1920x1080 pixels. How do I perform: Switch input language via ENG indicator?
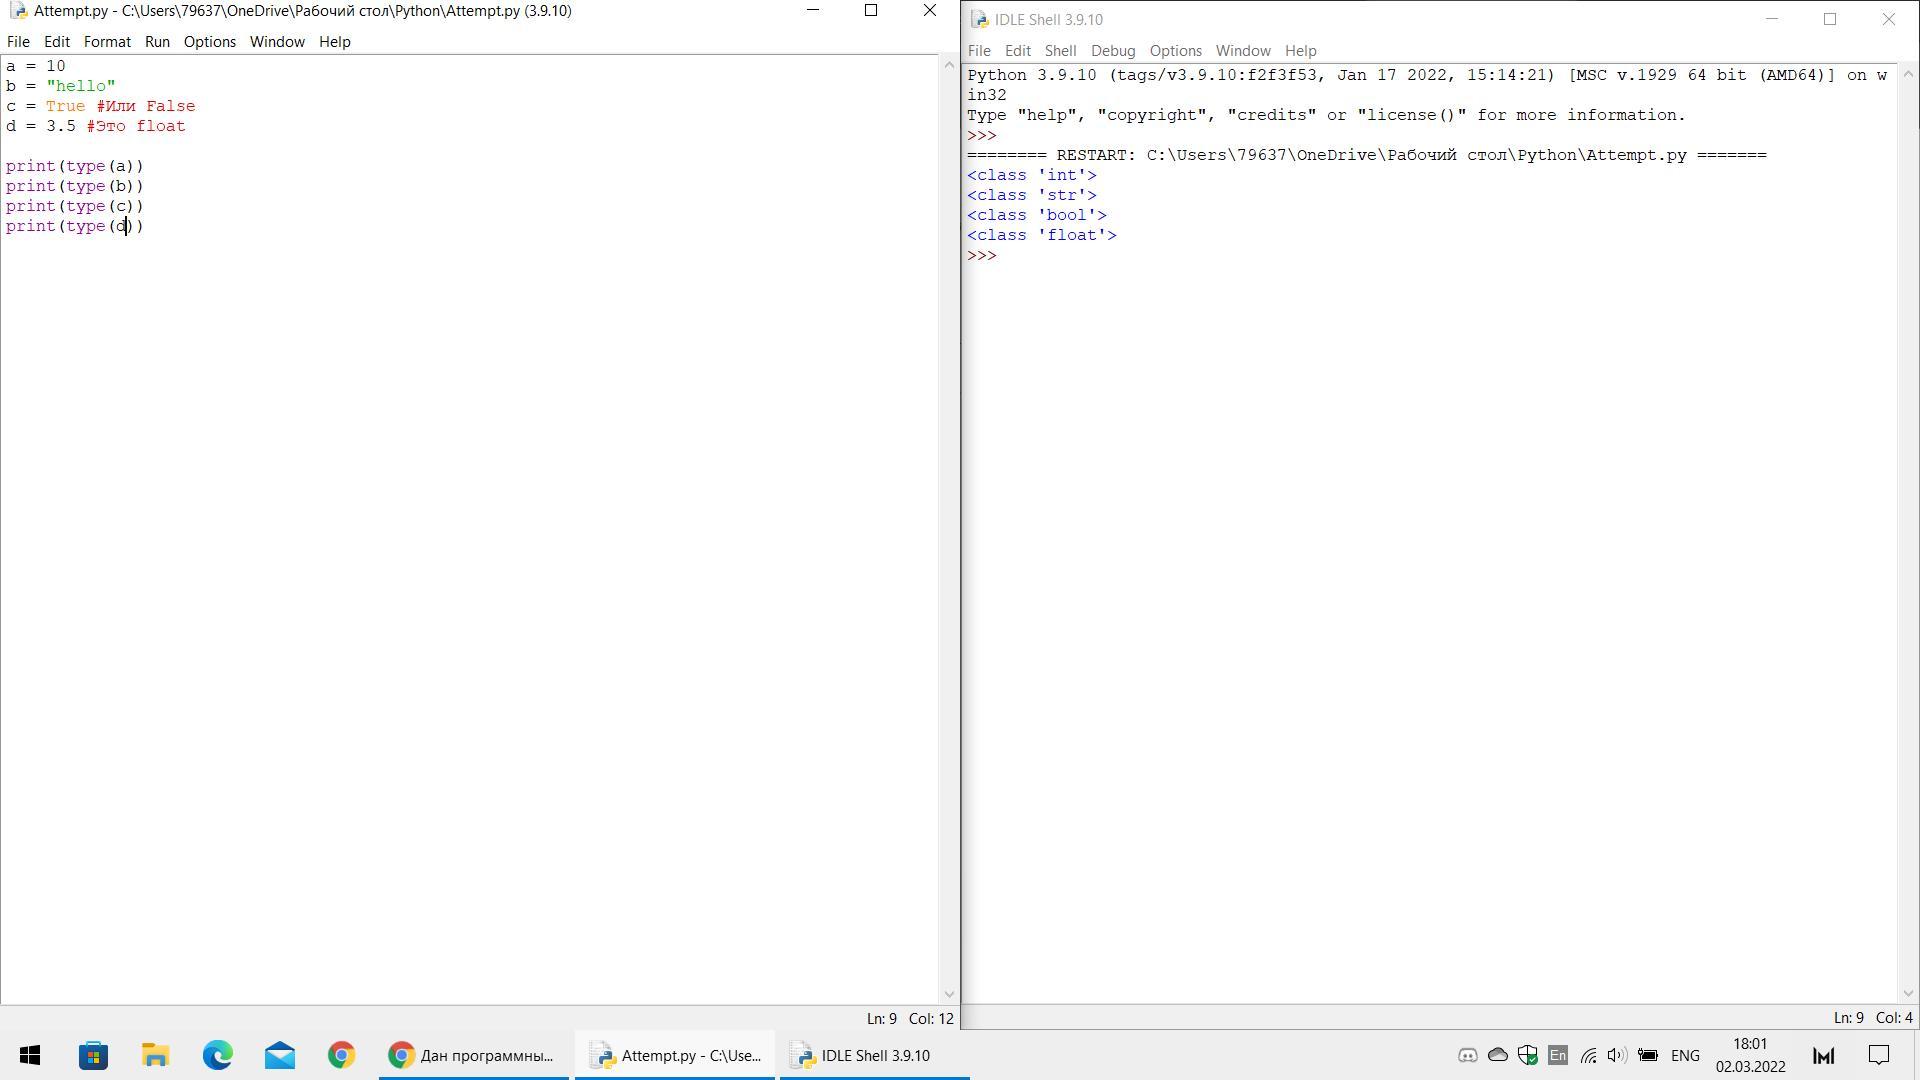1685,1055
